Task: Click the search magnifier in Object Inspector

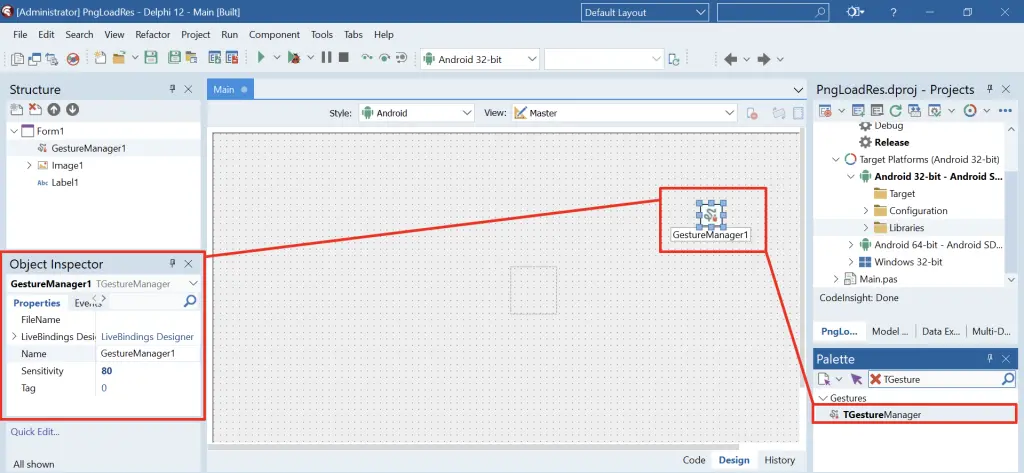Action: (189, 301)
